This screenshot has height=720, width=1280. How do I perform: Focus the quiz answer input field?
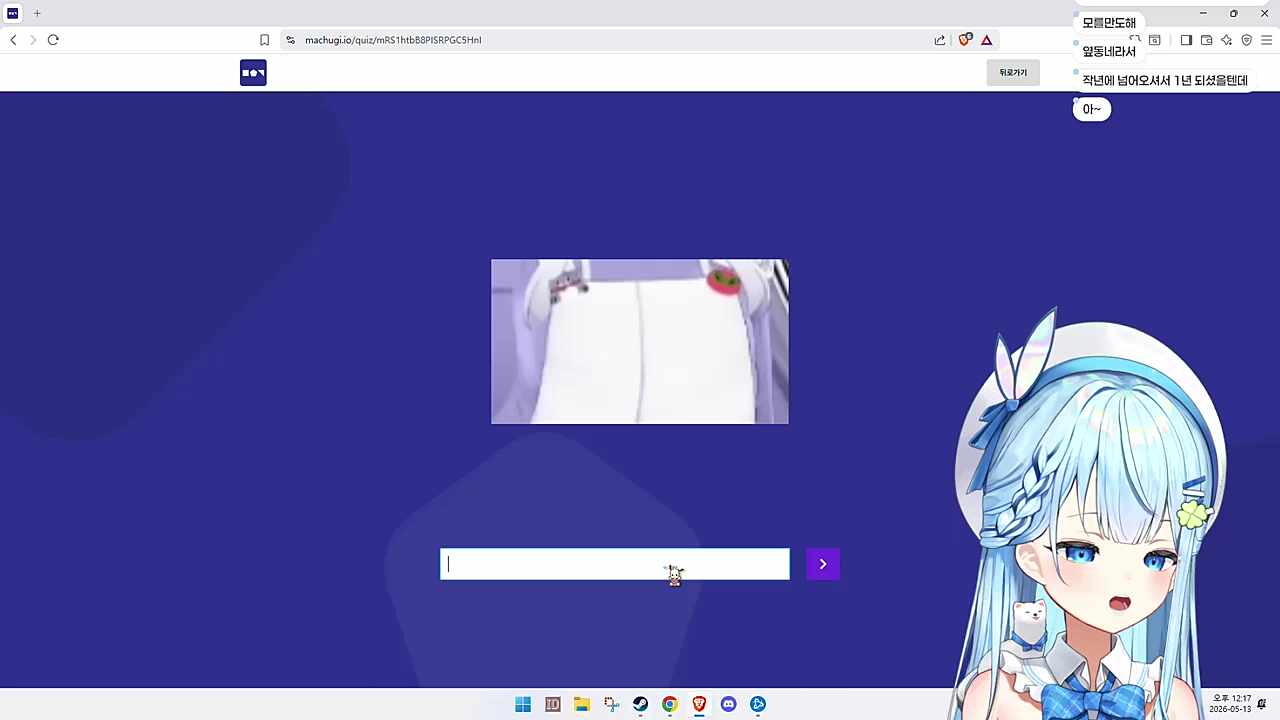click(x=615, y=564)
